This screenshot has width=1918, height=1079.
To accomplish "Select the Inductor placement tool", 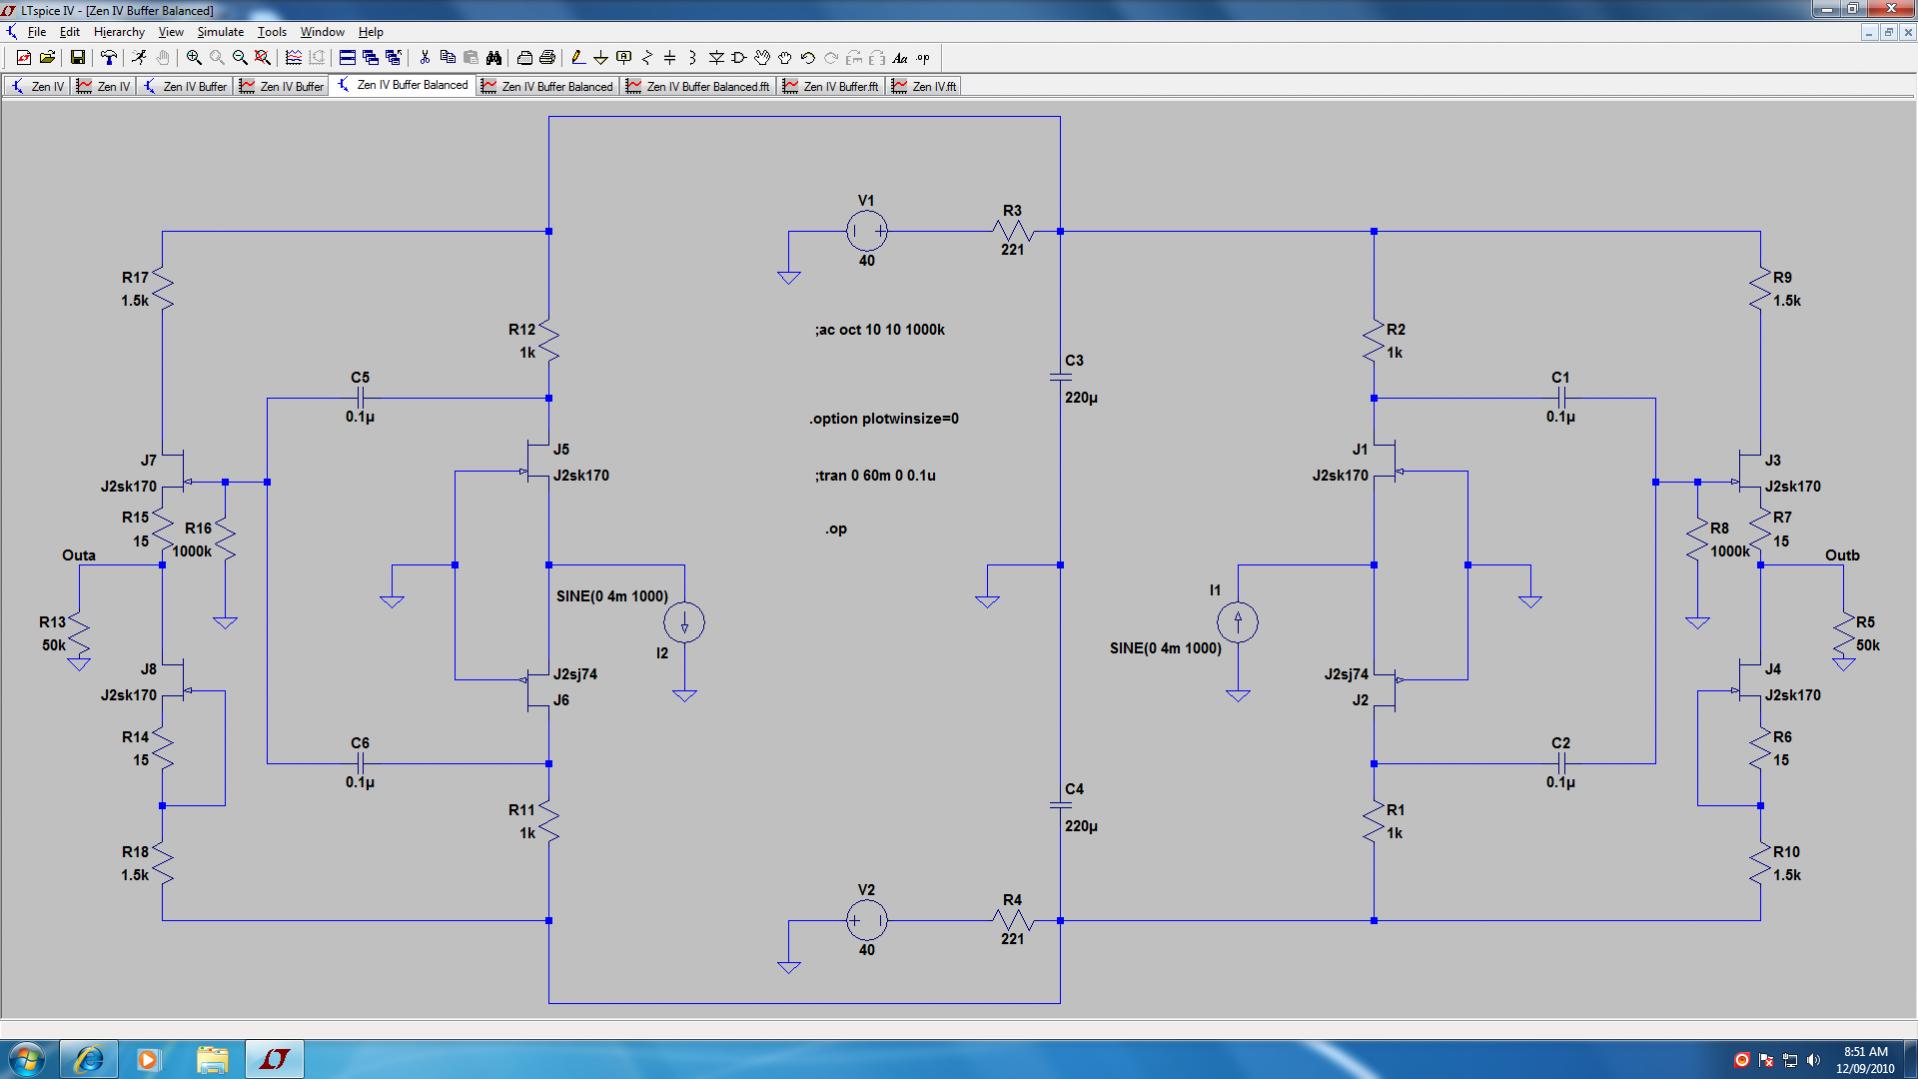I will pyautogui.click(x=693, y=58).
